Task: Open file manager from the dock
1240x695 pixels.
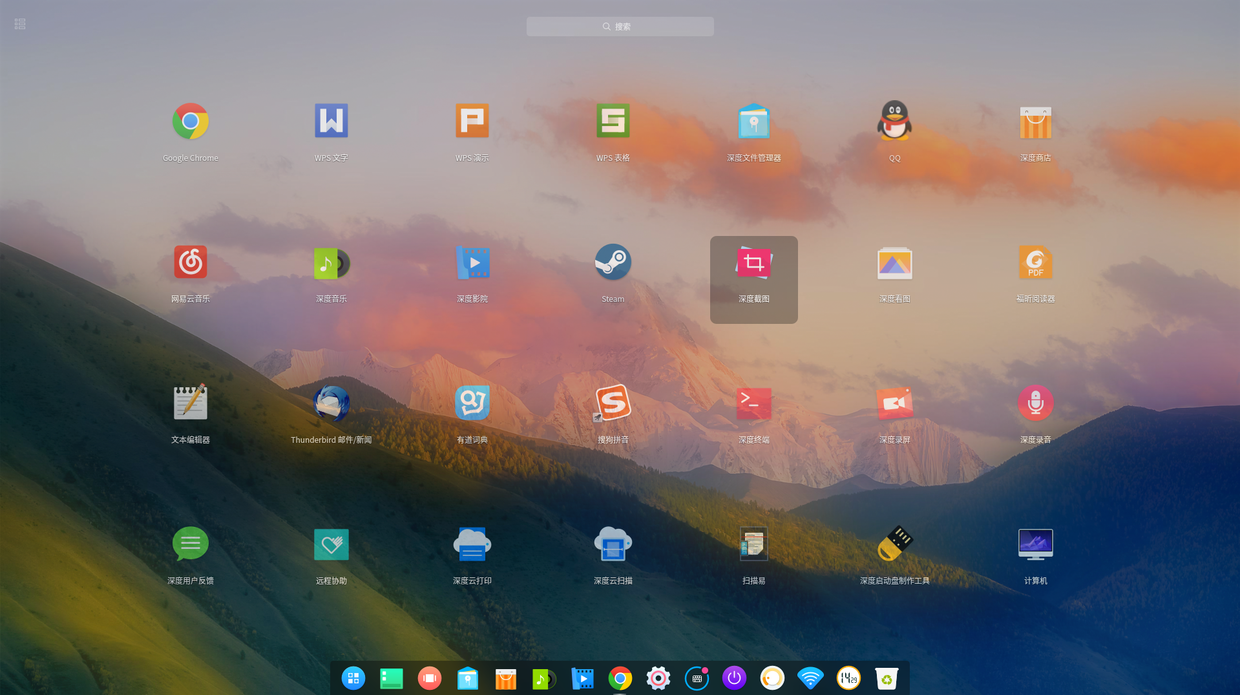Action: click(468, 679)
